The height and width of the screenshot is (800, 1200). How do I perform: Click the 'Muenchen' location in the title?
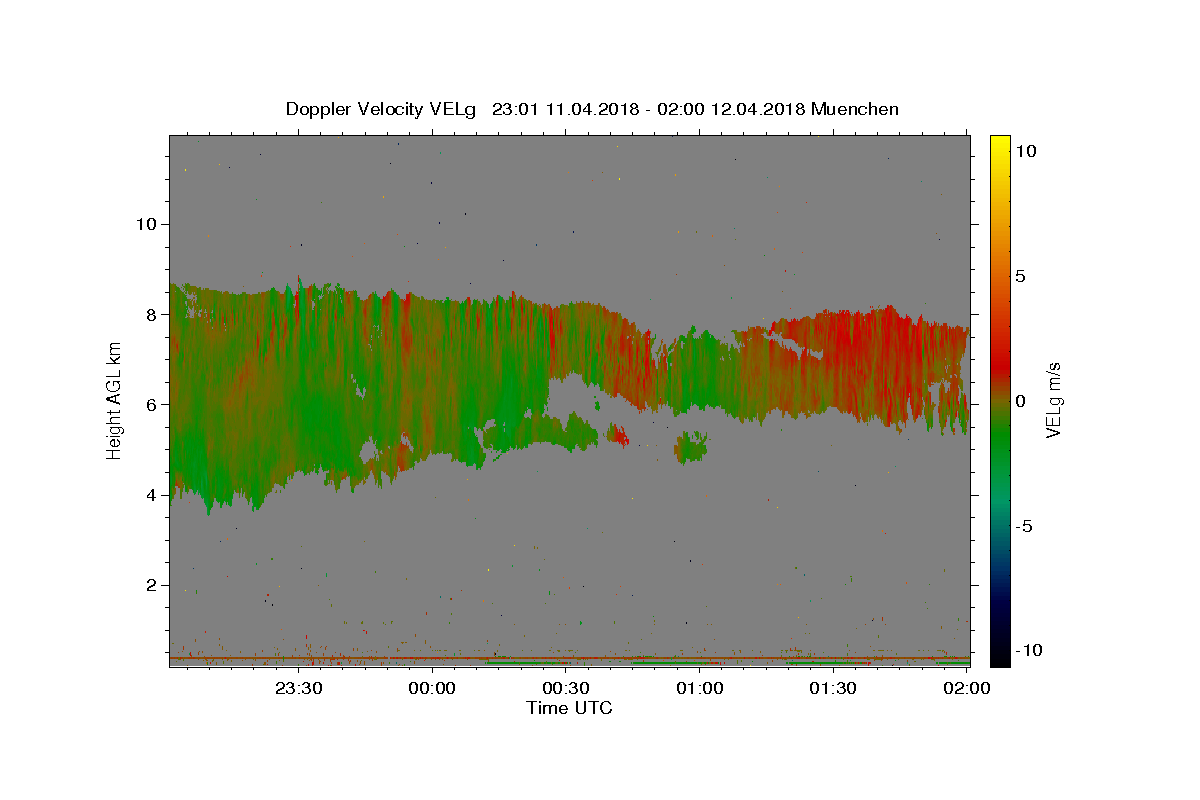point(855,109)
